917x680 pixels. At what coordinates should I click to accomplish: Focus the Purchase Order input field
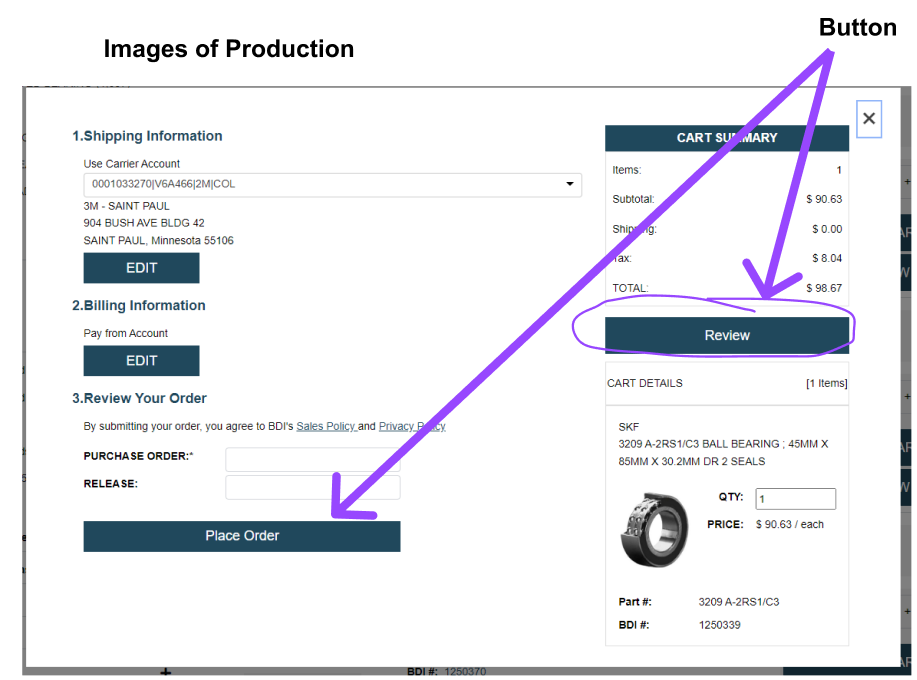pyautogui.click(x=313, y=460)
